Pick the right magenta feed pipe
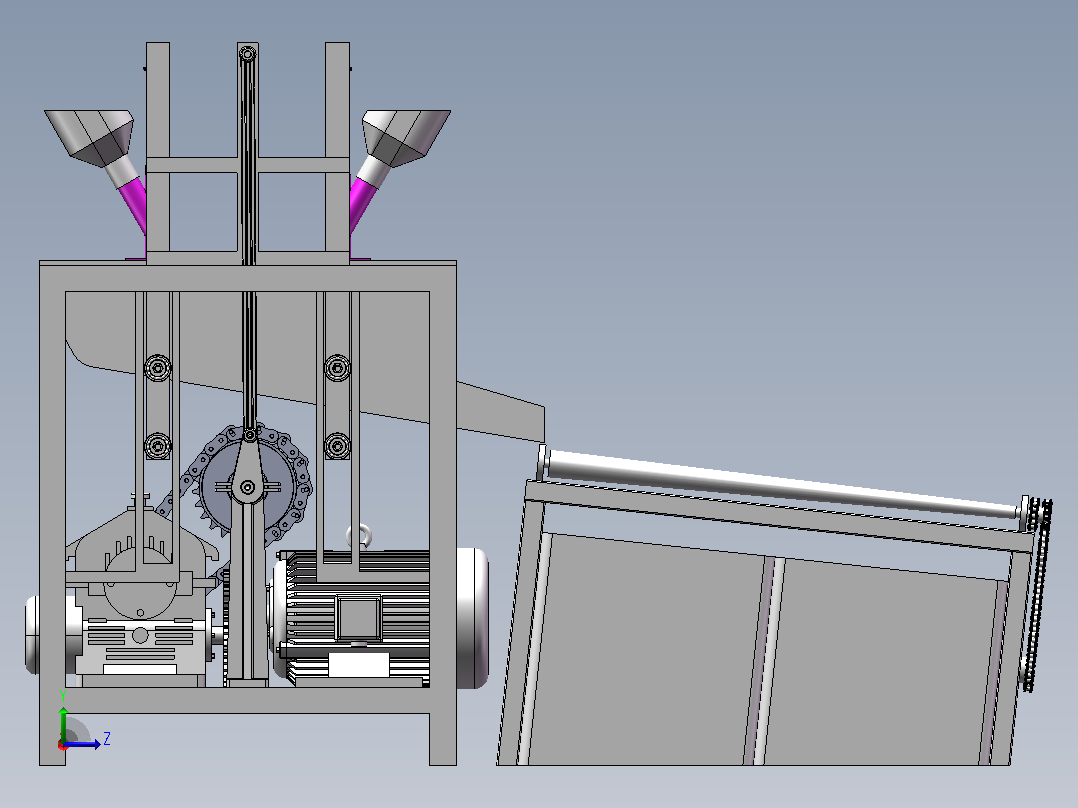The image size is (1078, 808). point(362,205)
